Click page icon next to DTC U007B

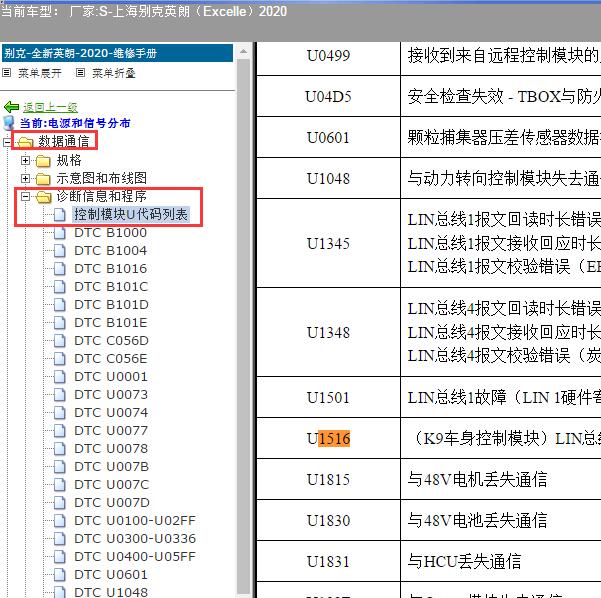click(59, 467)
